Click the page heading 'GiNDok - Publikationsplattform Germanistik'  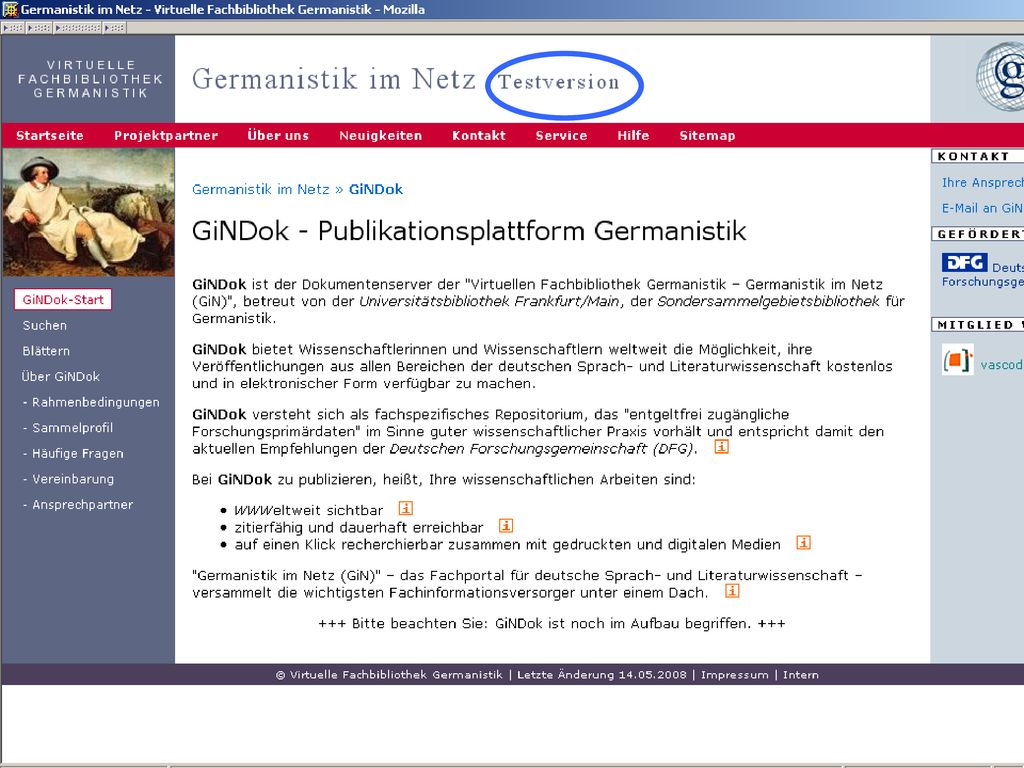[469, 231]
